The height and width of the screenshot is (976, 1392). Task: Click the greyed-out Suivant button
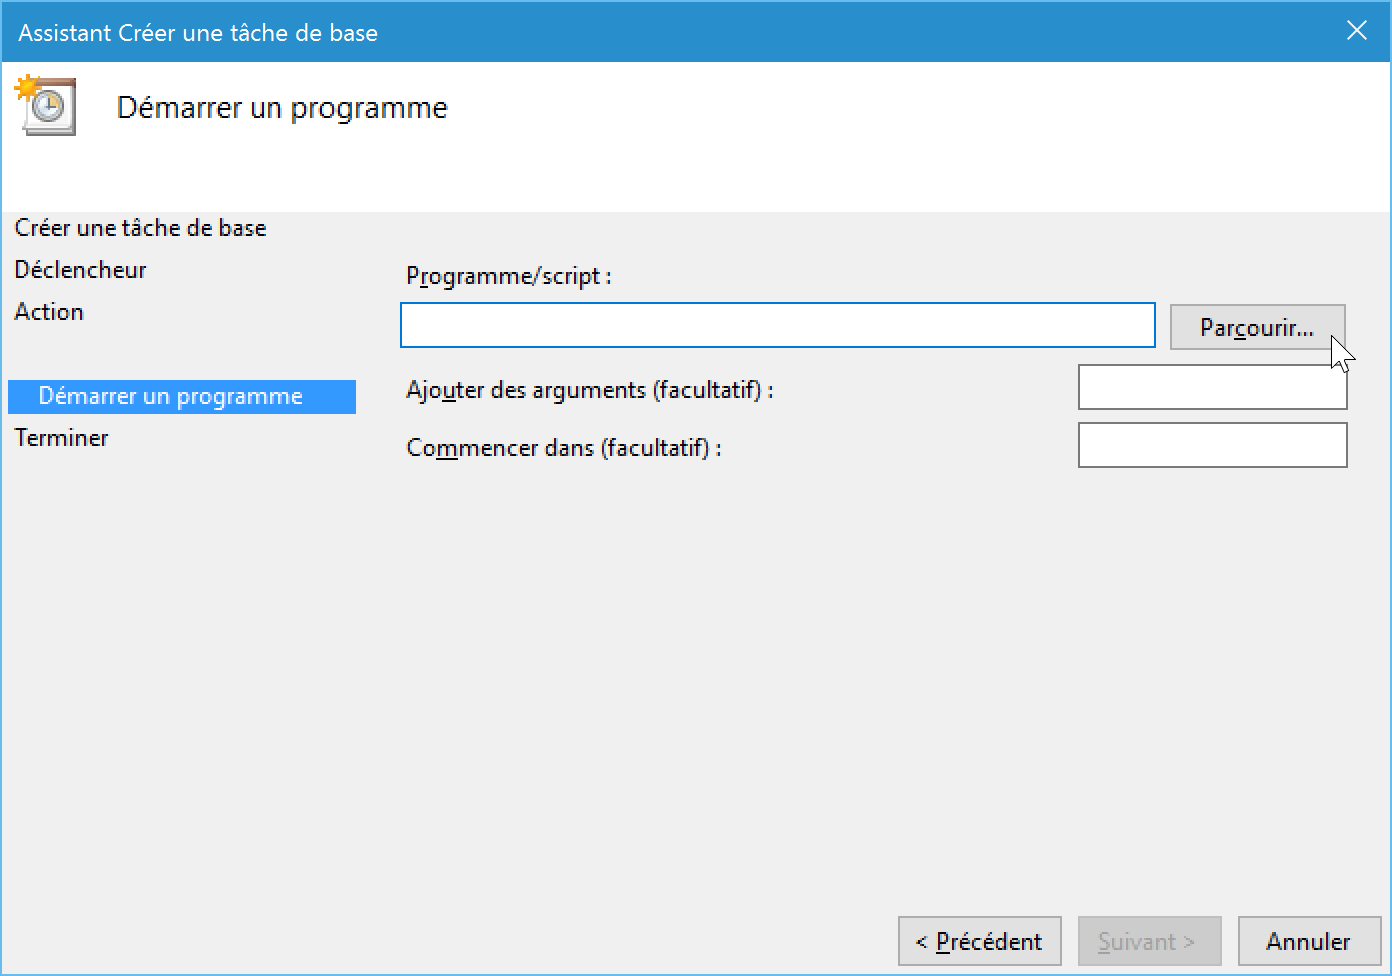click(1149, 941)
